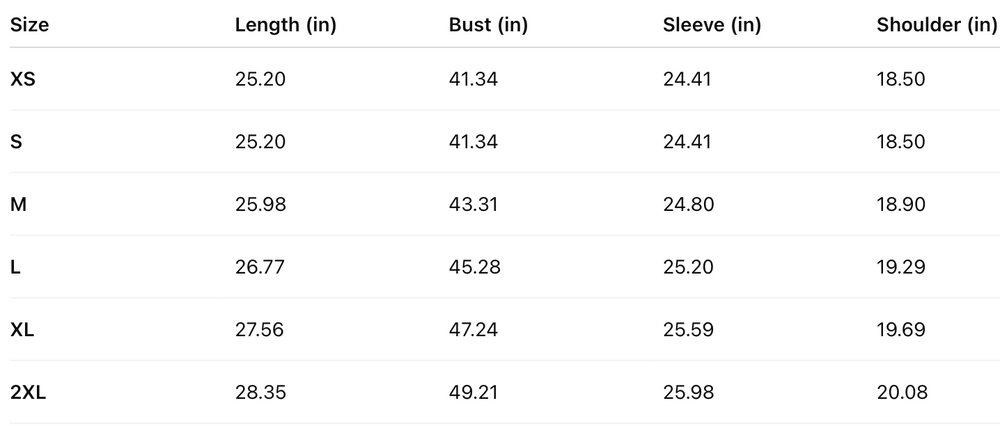The height and width of the screenshot is (426, 1000).
Task: Click the 2XL length value 28.35
Action: click(260, 393)
